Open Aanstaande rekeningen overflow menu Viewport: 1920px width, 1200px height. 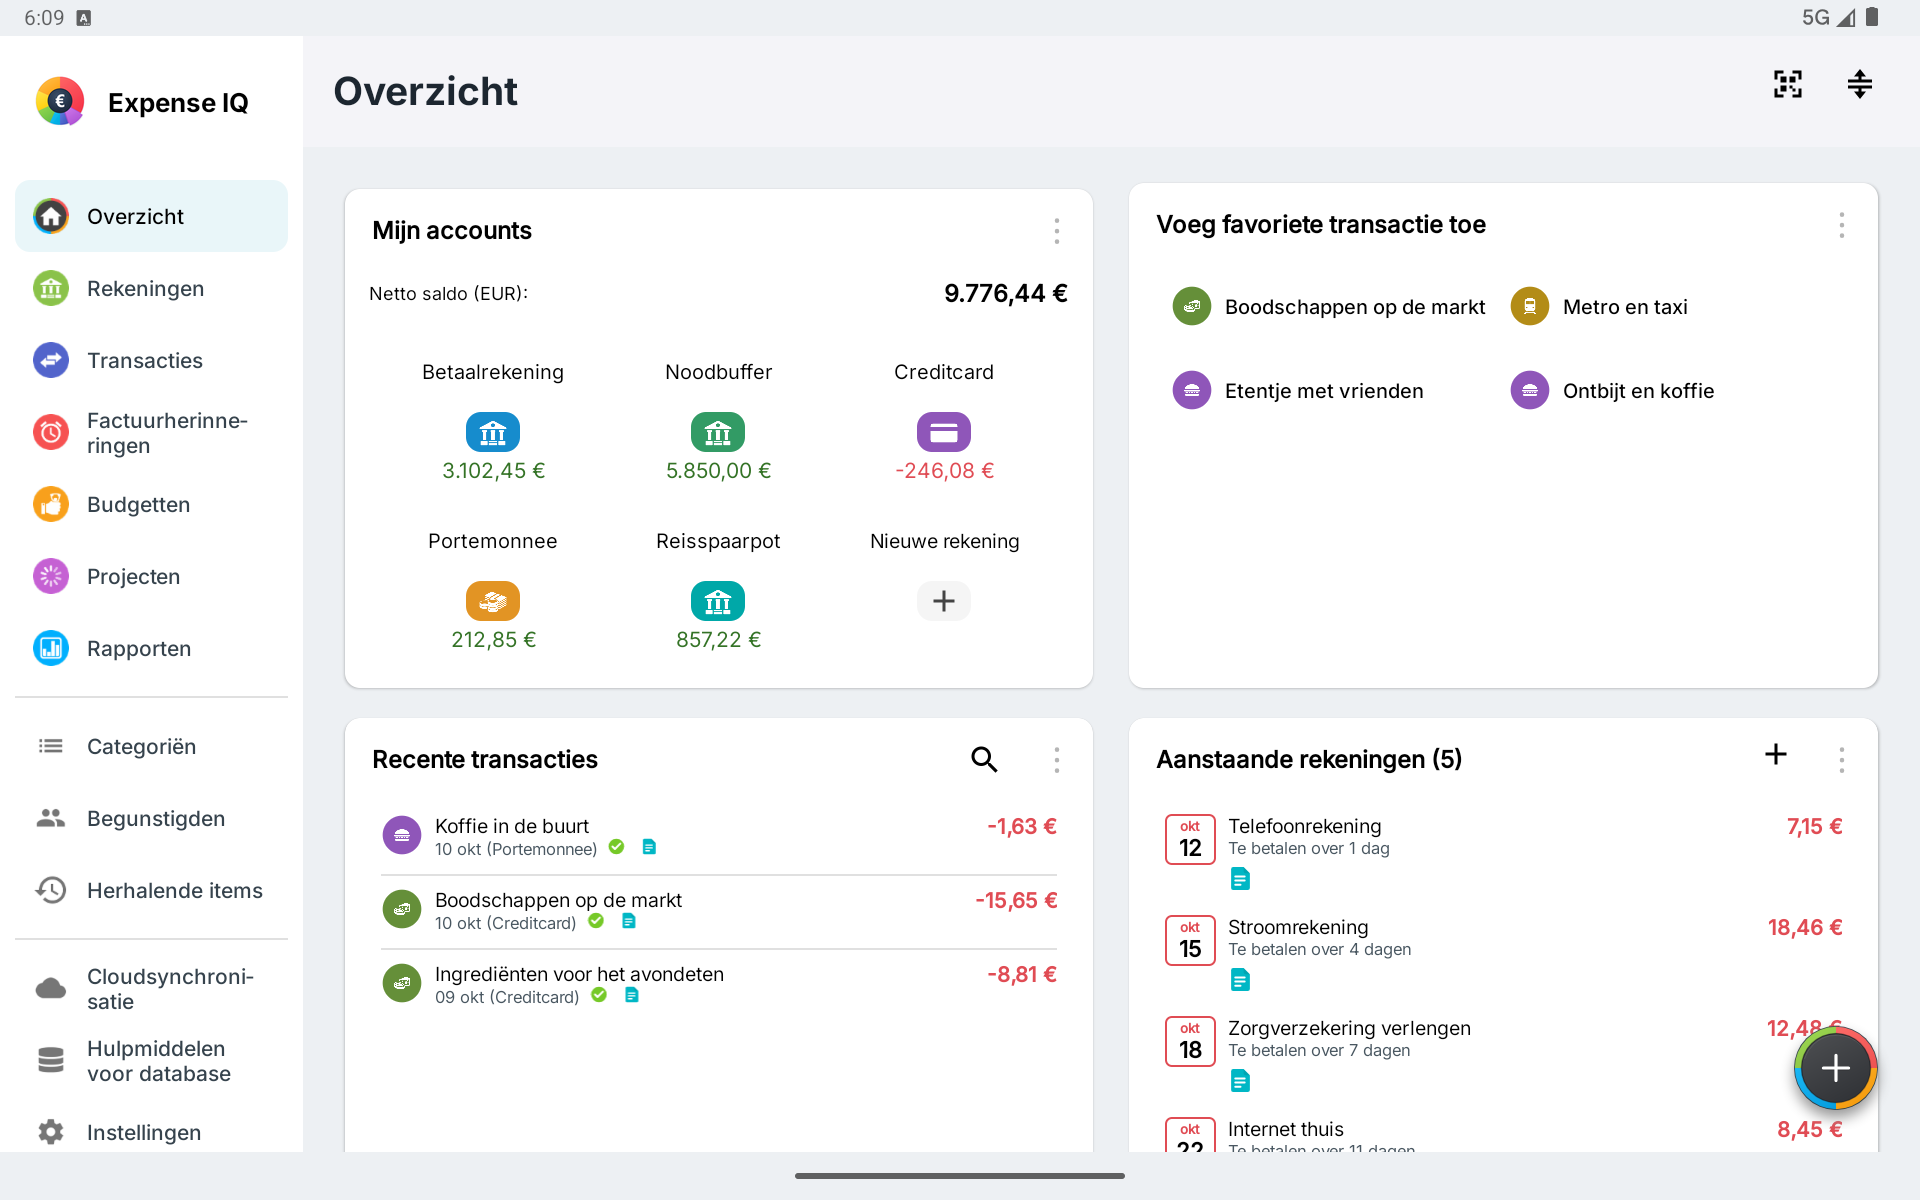1841,760
